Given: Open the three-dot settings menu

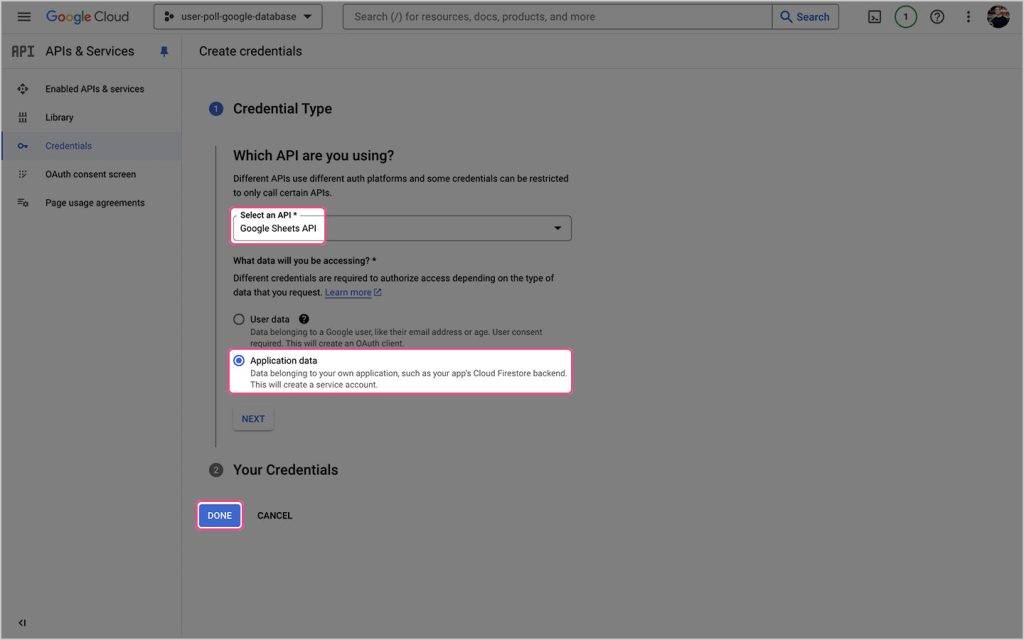Looking at the screenshot, I should pyautogui.click(x=968, y=17).
